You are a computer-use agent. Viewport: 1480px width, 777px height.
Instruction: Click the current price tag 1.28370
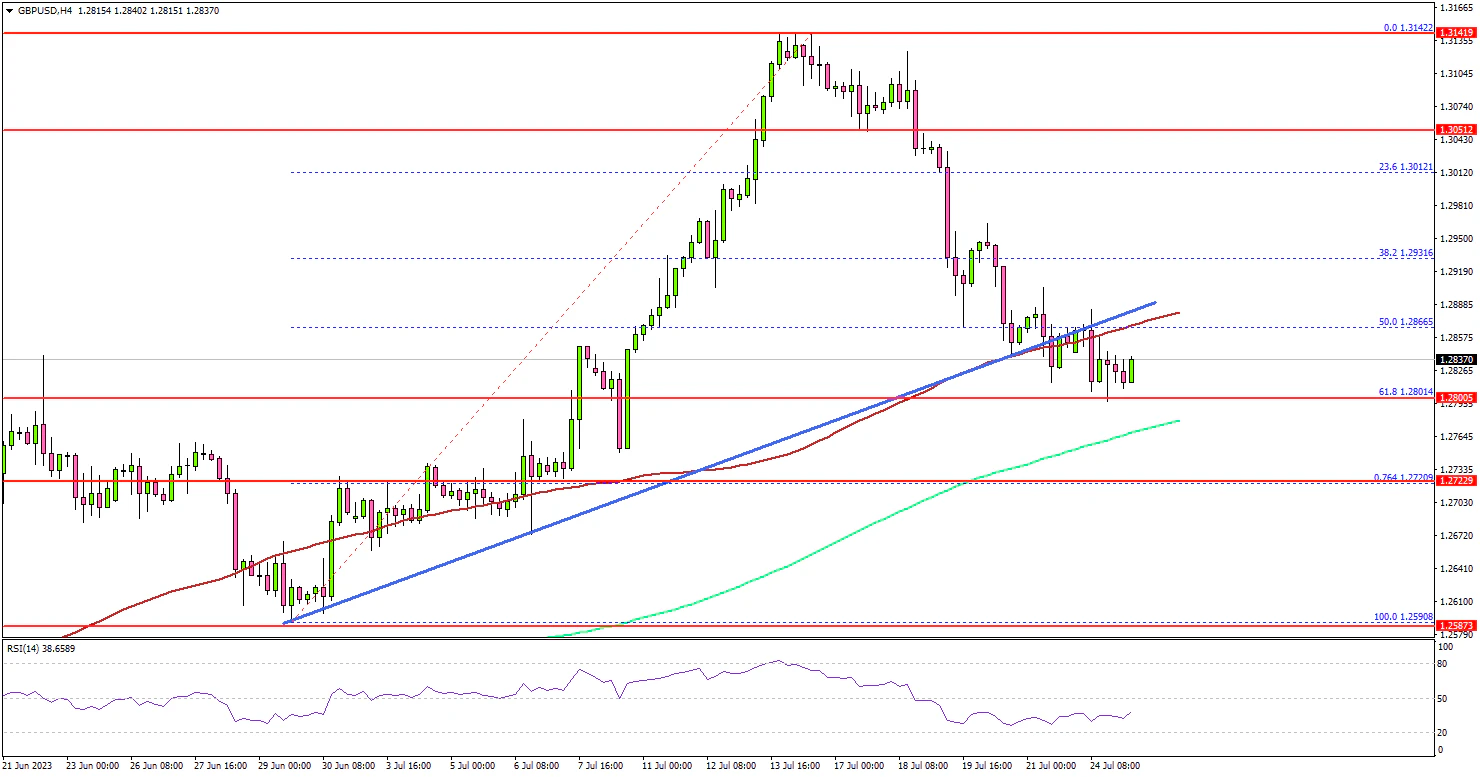(1456, 360)
